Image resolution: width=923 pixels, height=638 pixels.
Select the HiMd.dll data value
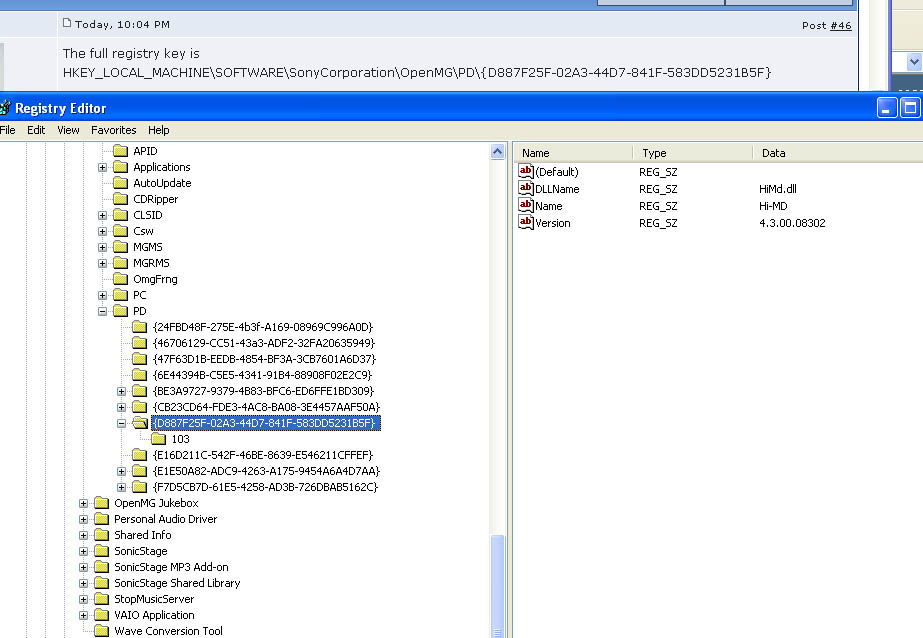pyautogui.click(x=778, y=188)
